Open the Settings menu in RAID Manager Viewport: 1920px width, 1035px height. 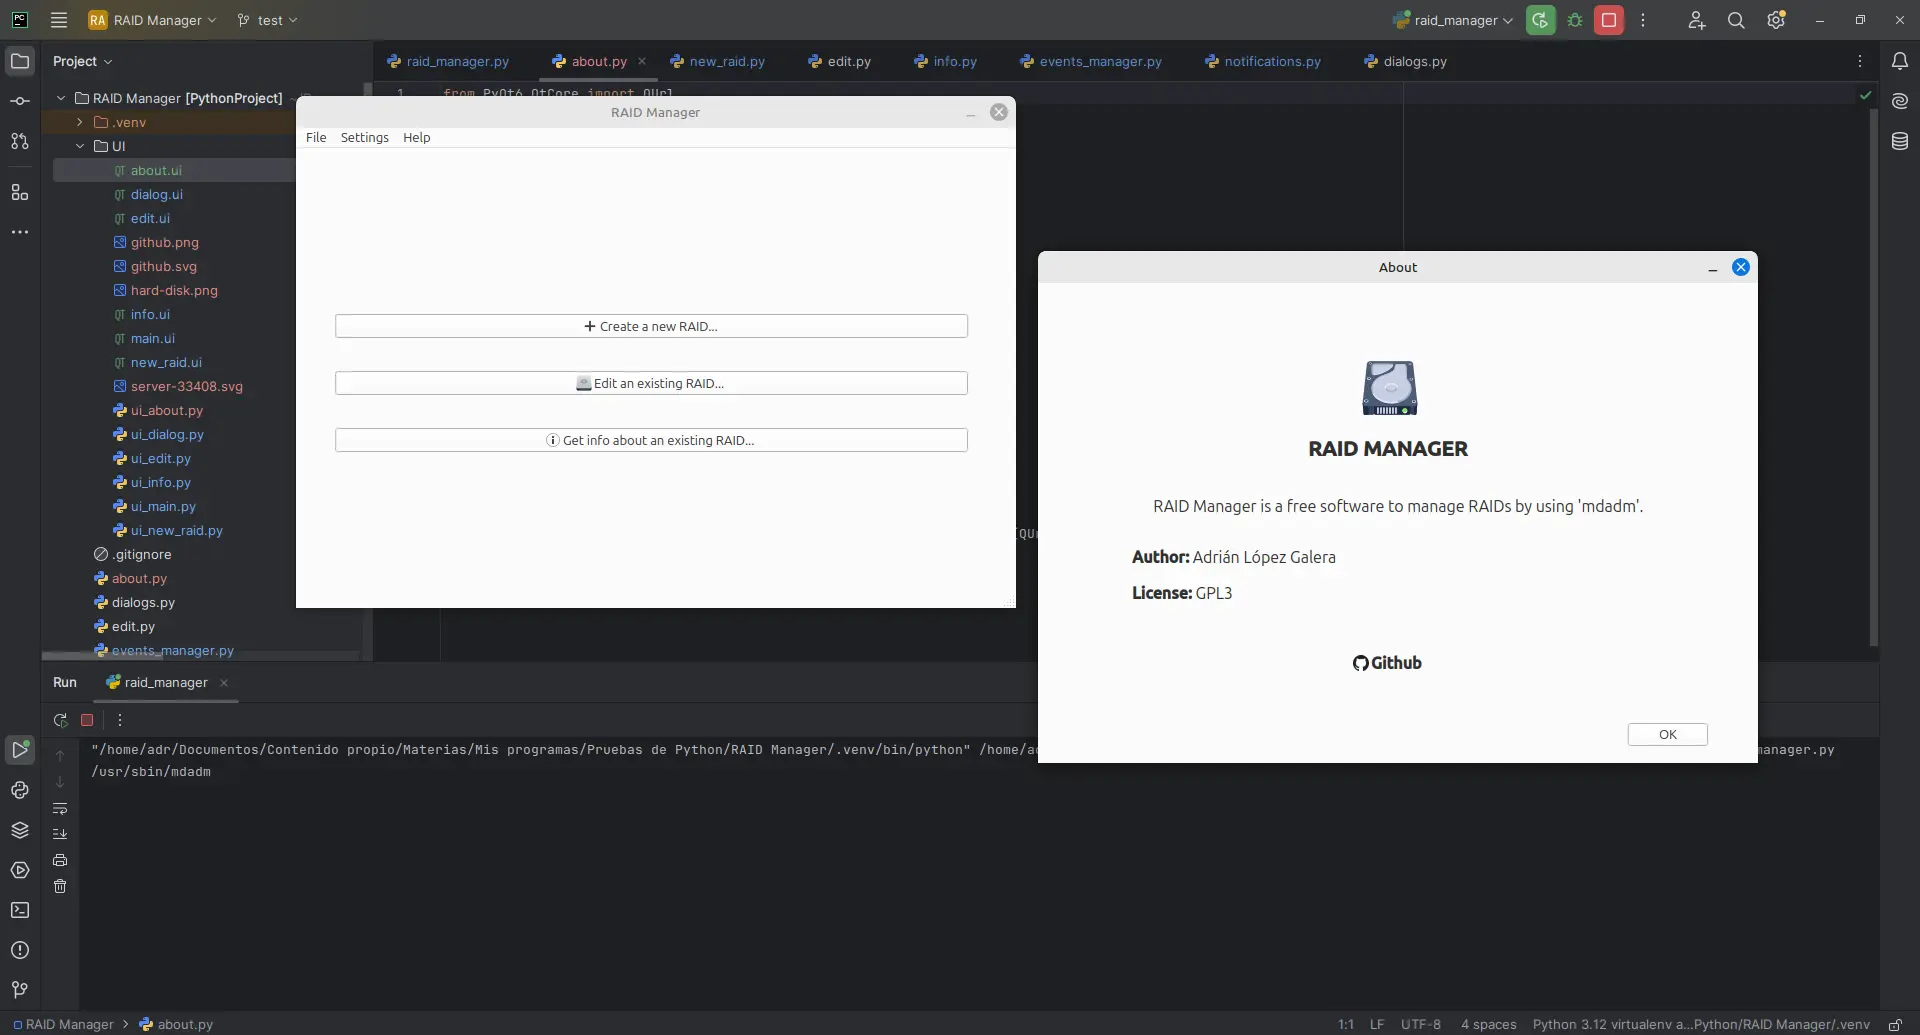(x=364, y=138)
